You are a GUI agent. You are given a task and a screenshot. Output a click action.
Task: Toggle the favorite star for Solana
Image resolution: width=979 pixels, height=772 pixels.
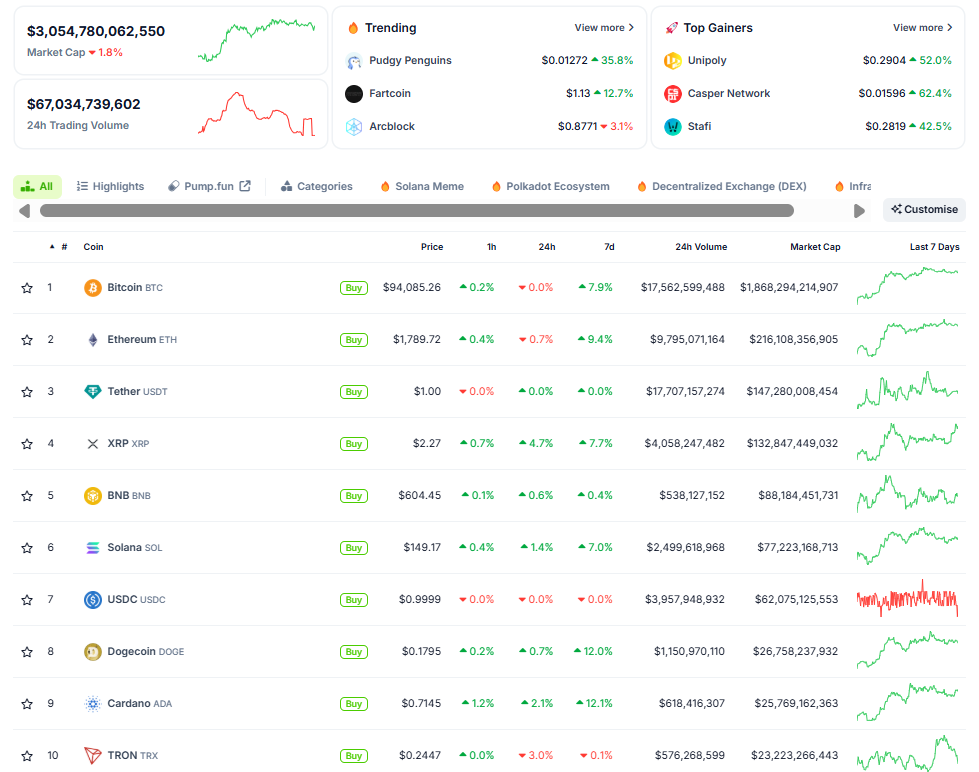pyautogui.click(x=27, y=548)
